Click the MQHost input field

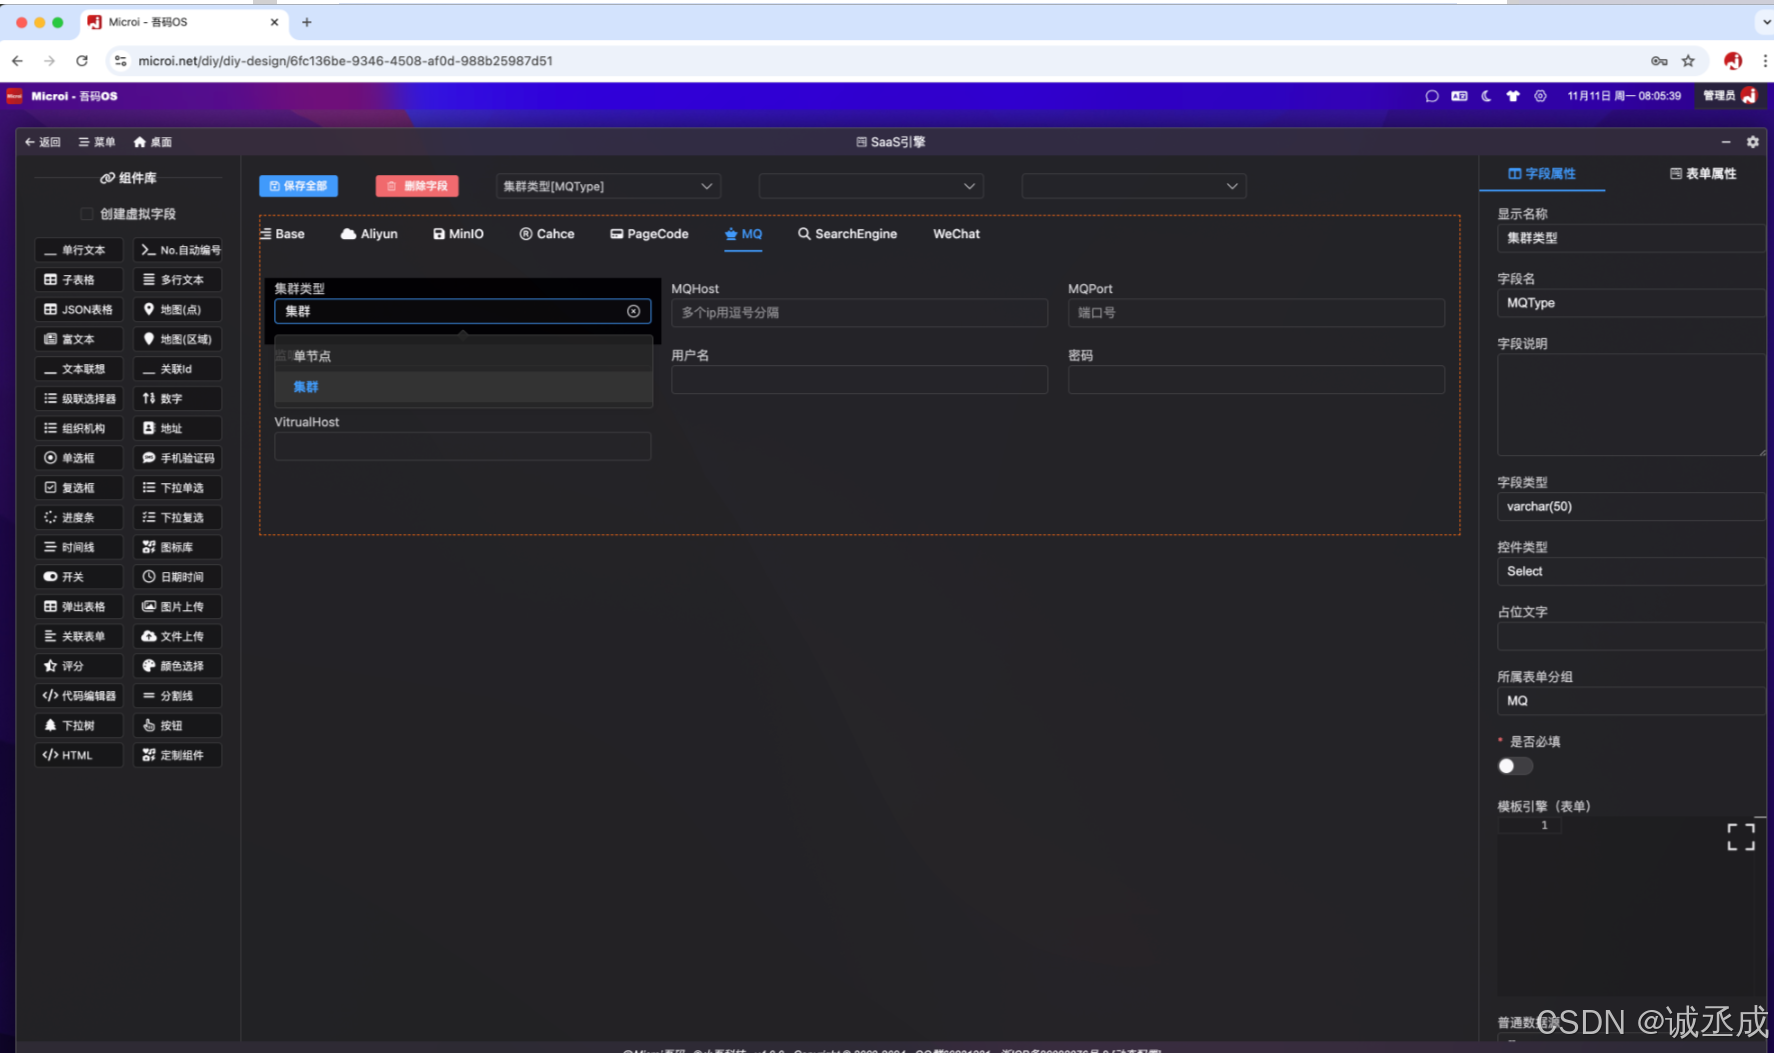[x=860, y=313]
